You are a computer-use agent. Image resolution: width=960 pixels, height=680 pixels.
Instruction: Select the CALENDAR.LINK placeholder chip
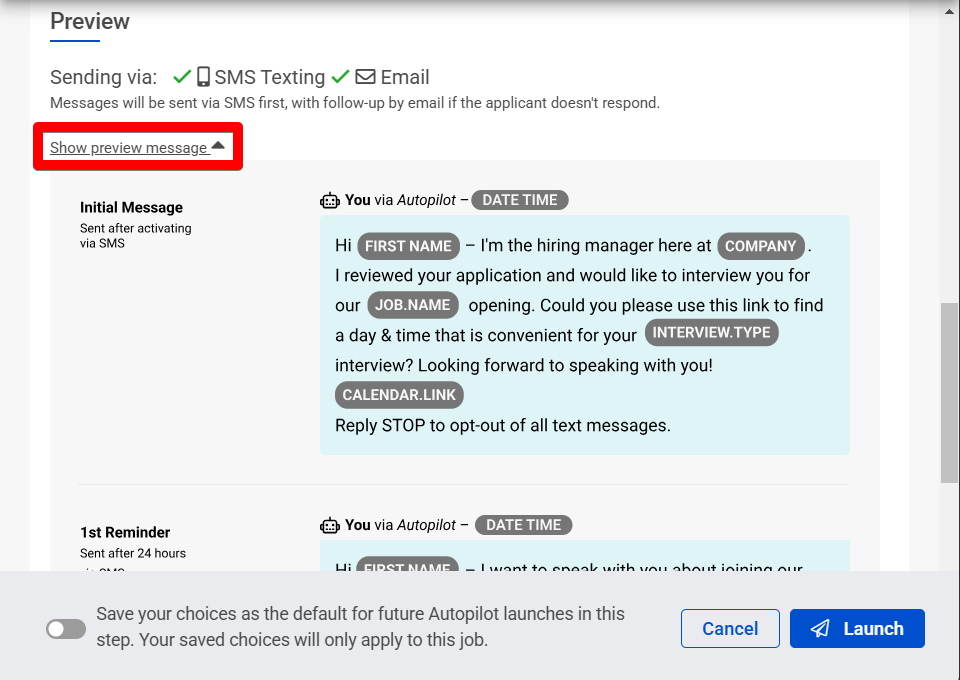[x=398, y=395]
